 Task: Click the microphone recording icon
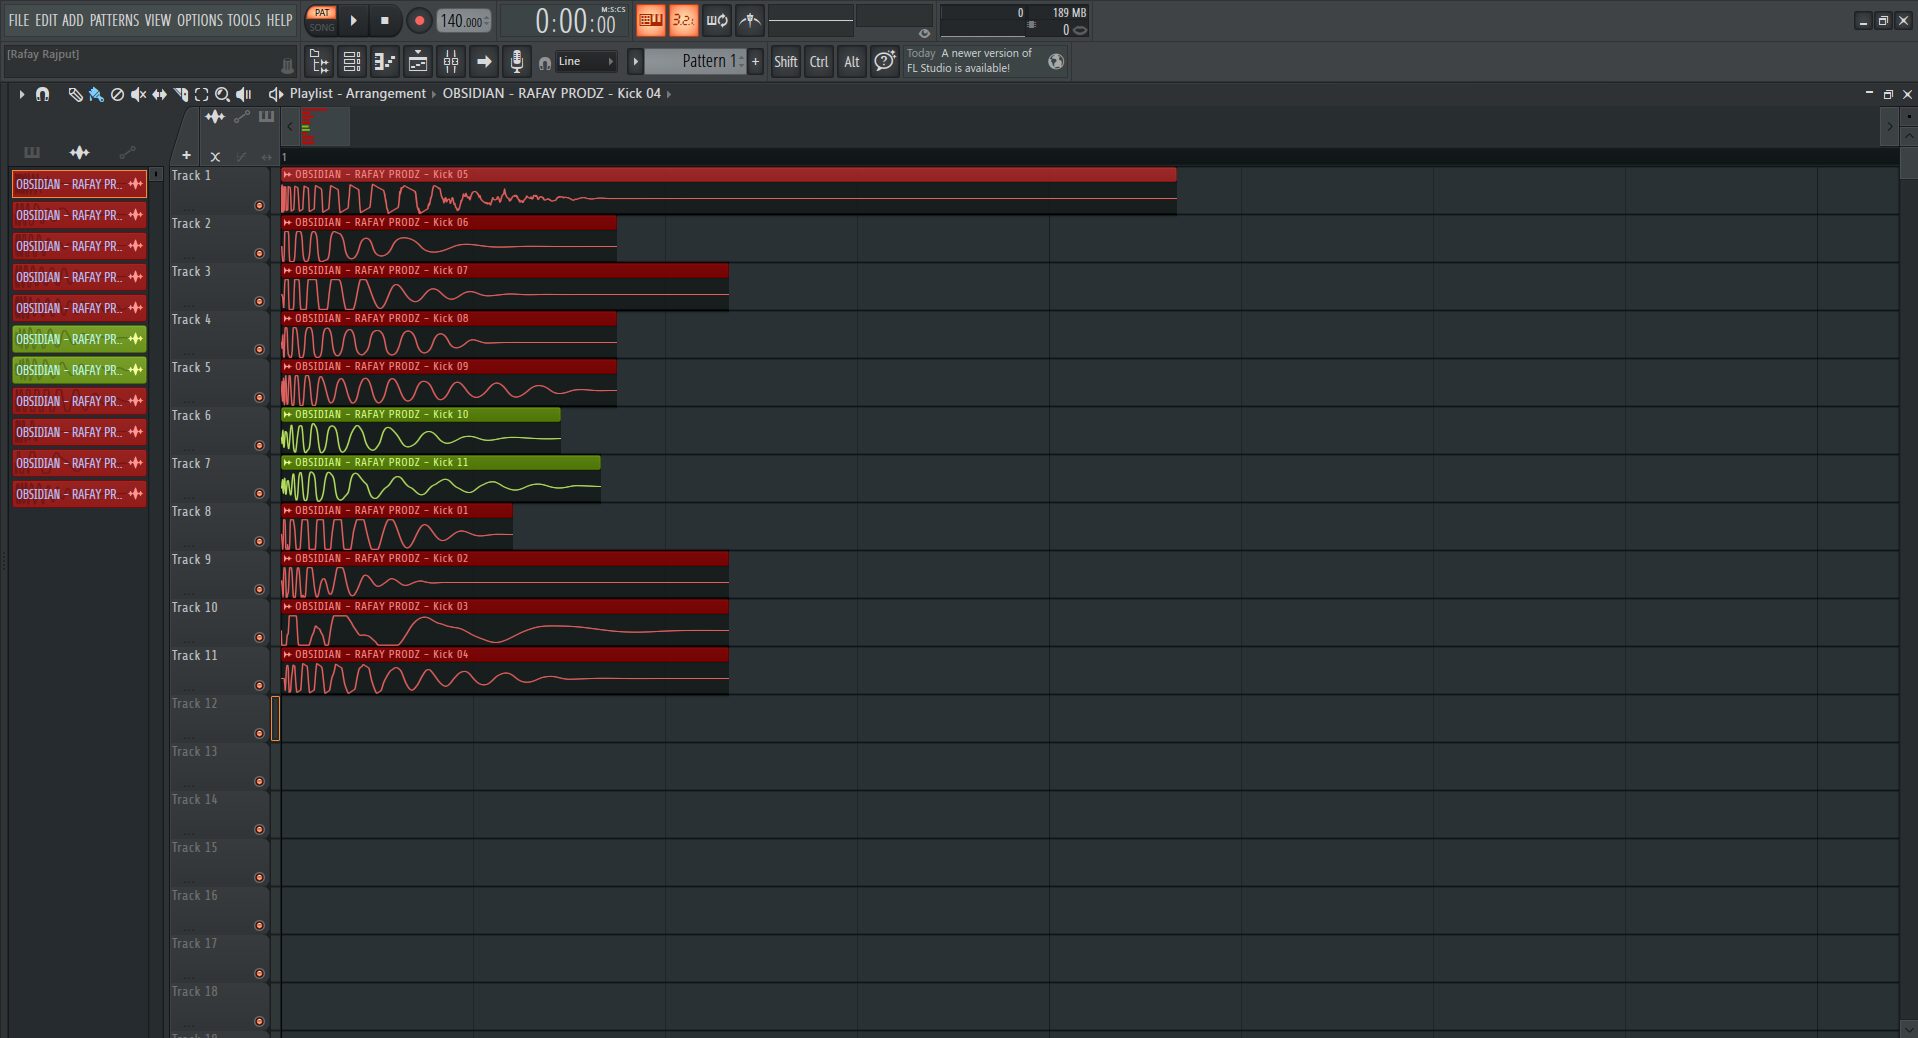[516, 62]
